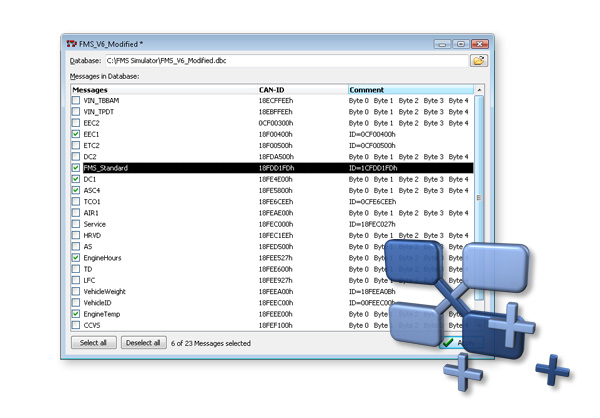
Task: Enable the VIN_TBBAM message checkbox
Action: click(x=76, y=101)
